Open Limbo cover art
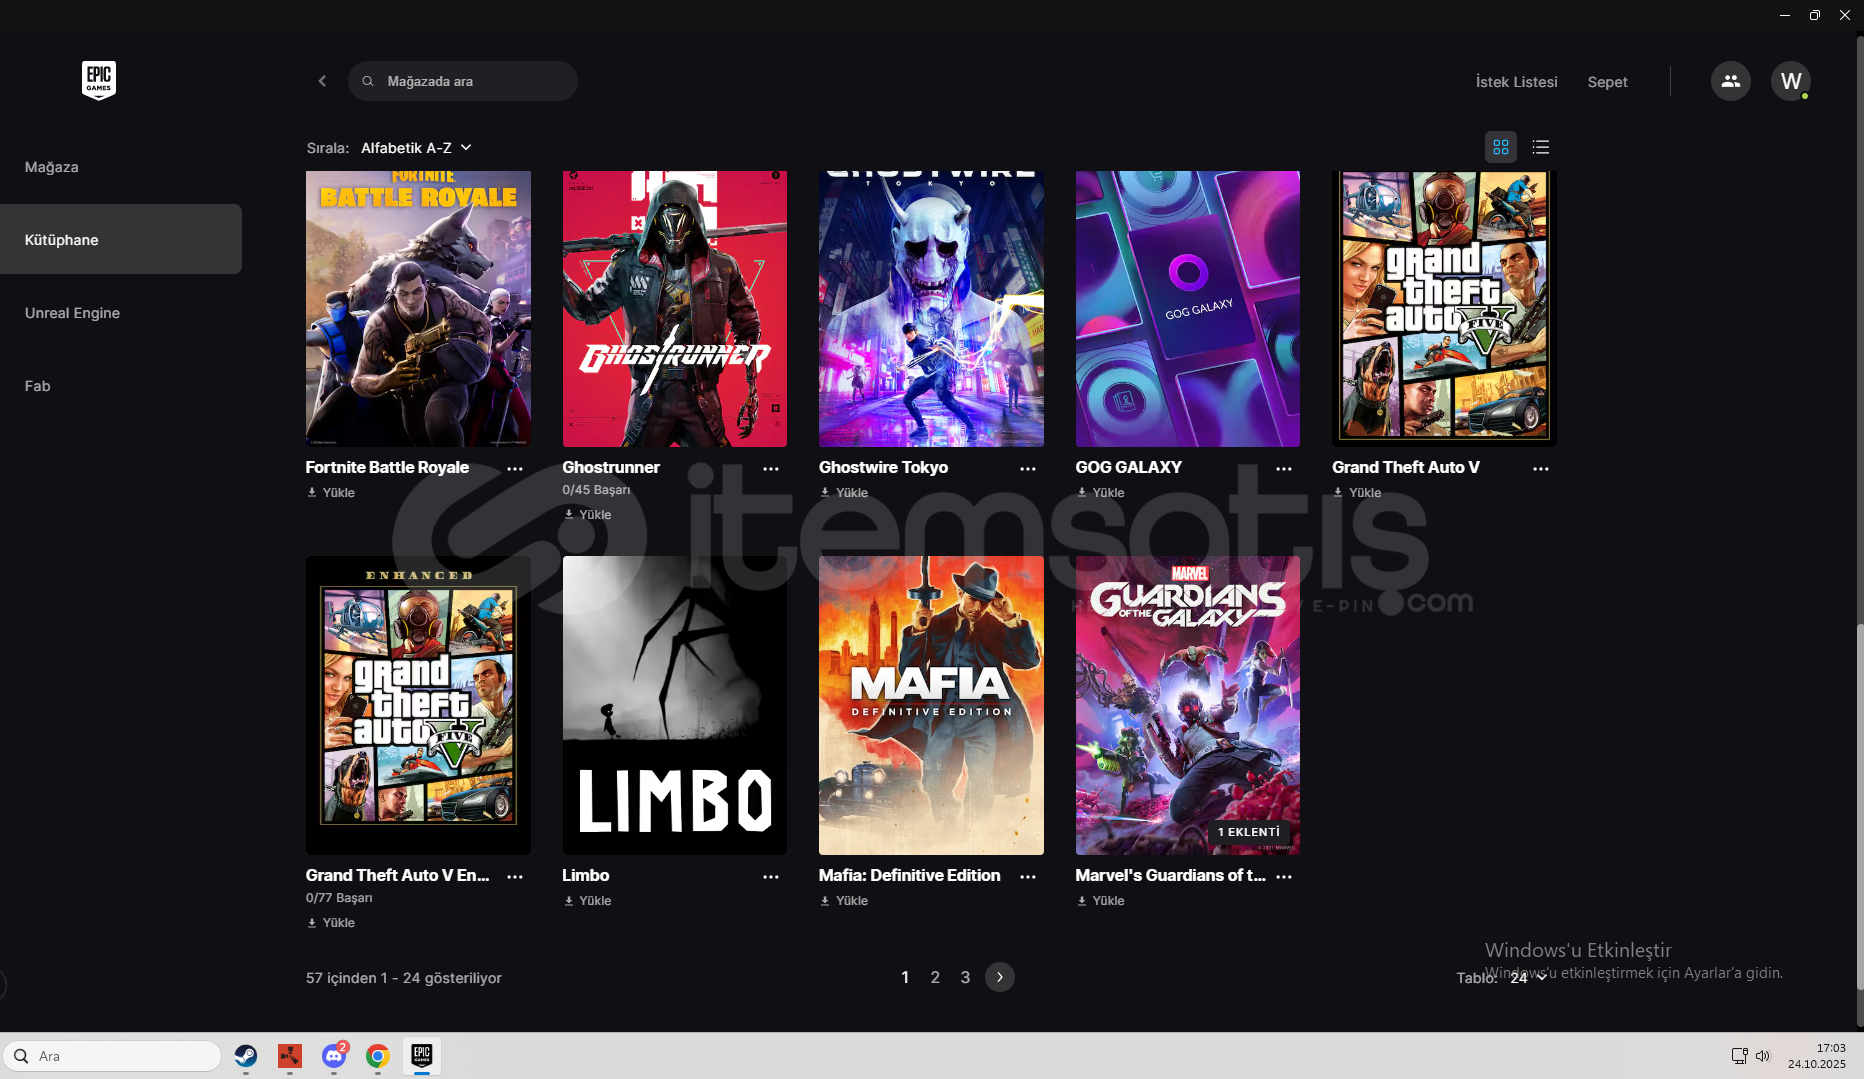Image resolution: width=1864 pixels, height=1079 pixels. tap(675, 705)
